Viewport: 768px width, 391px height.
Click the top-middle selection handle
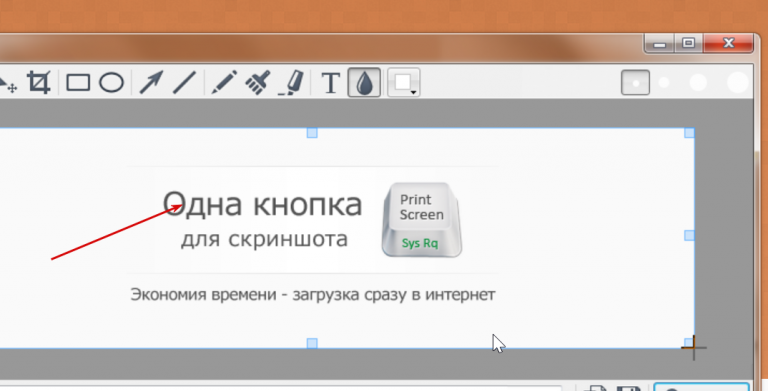pos(312,133)
